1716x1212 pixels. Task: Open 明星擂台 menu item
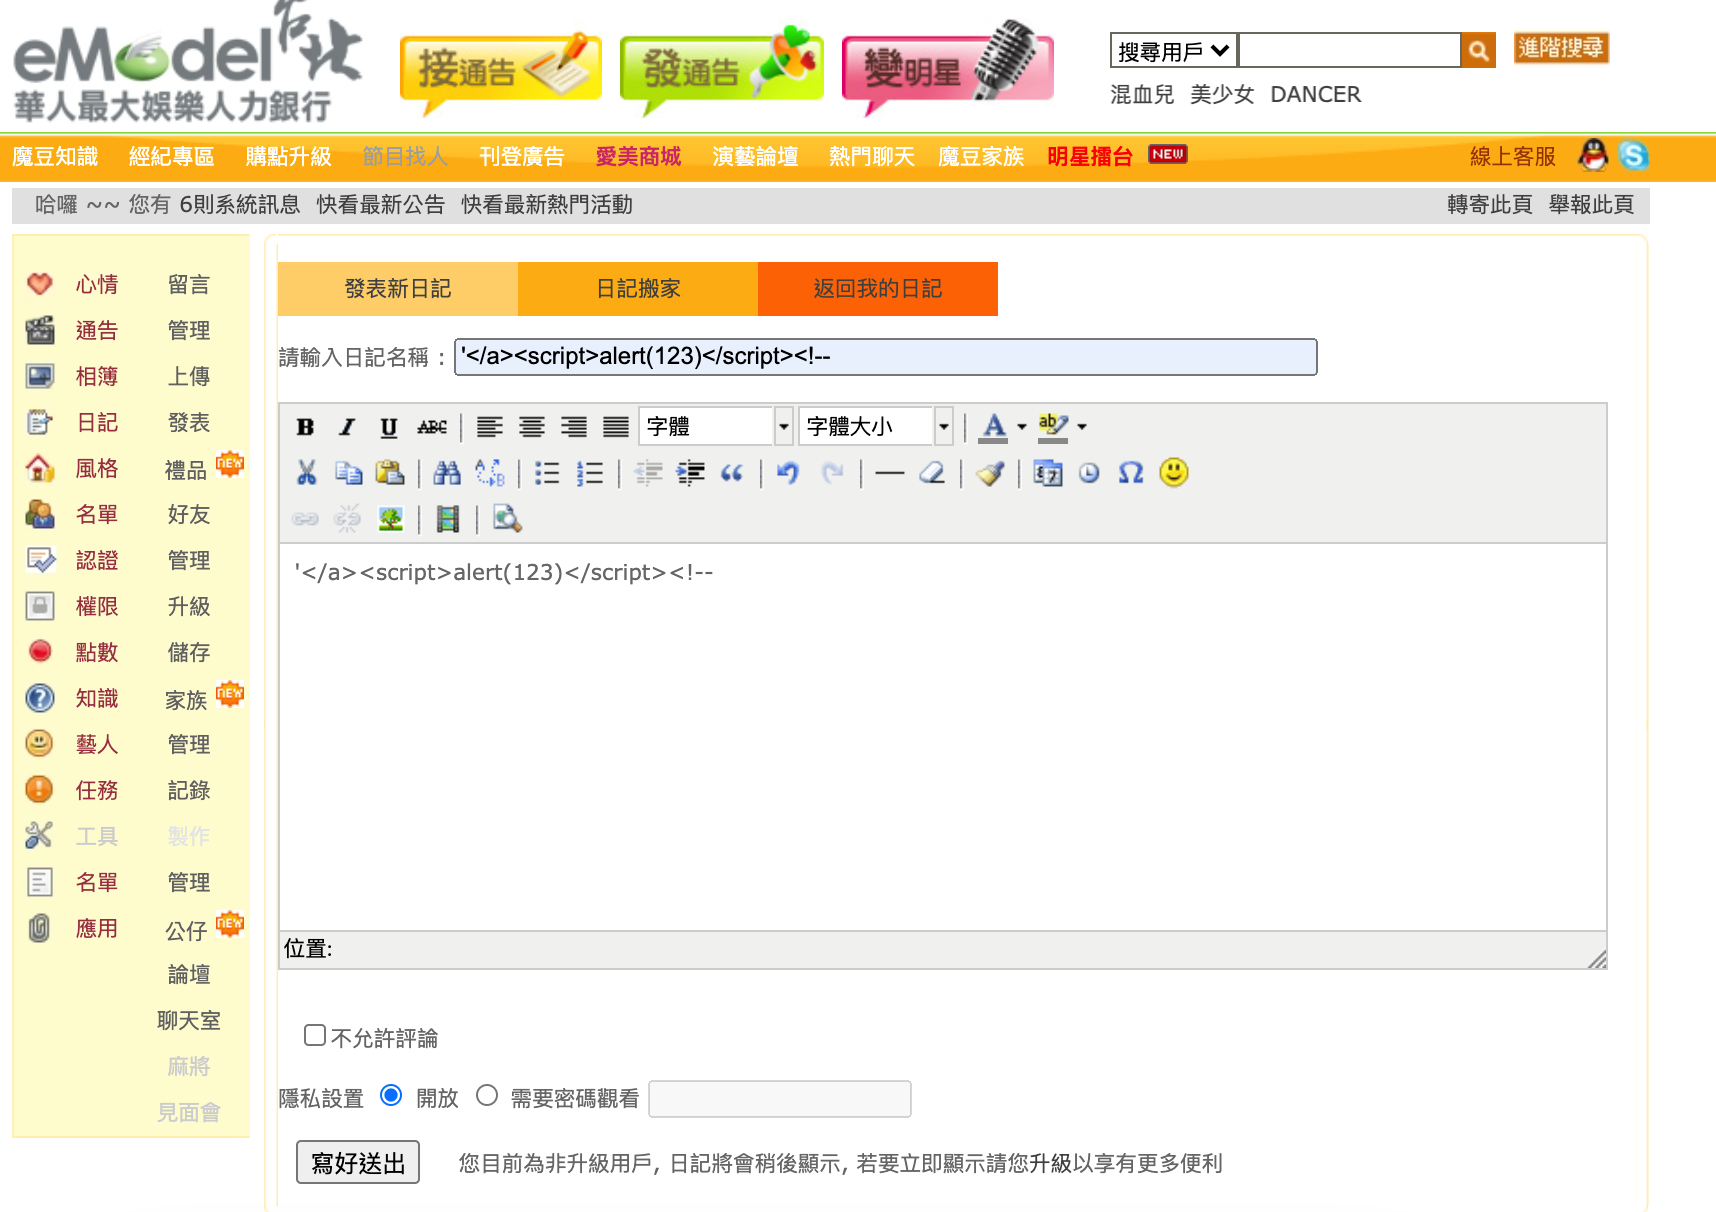point(1090,156)
